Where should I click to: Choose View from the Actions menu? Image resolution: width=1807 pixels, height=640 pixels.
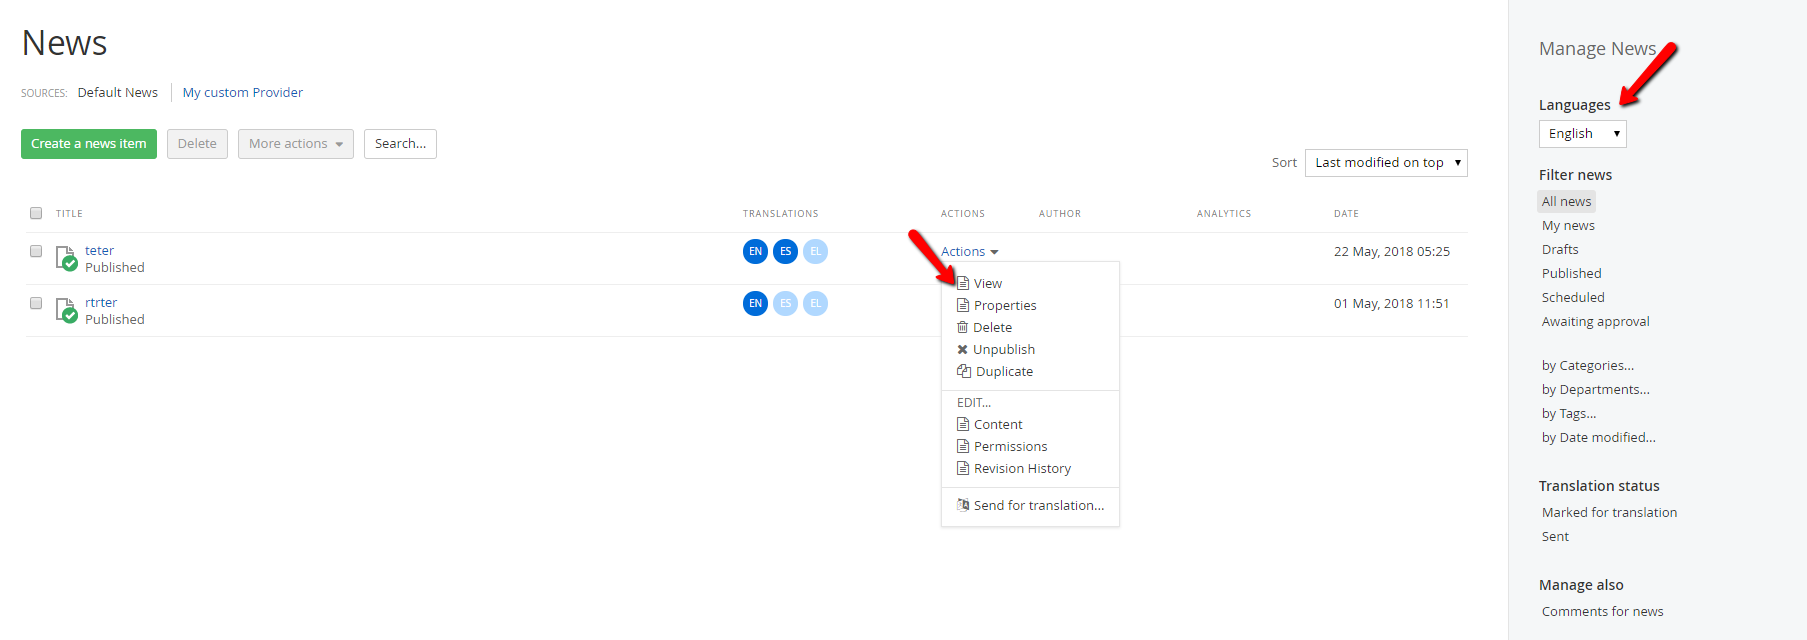pos(988,283)
